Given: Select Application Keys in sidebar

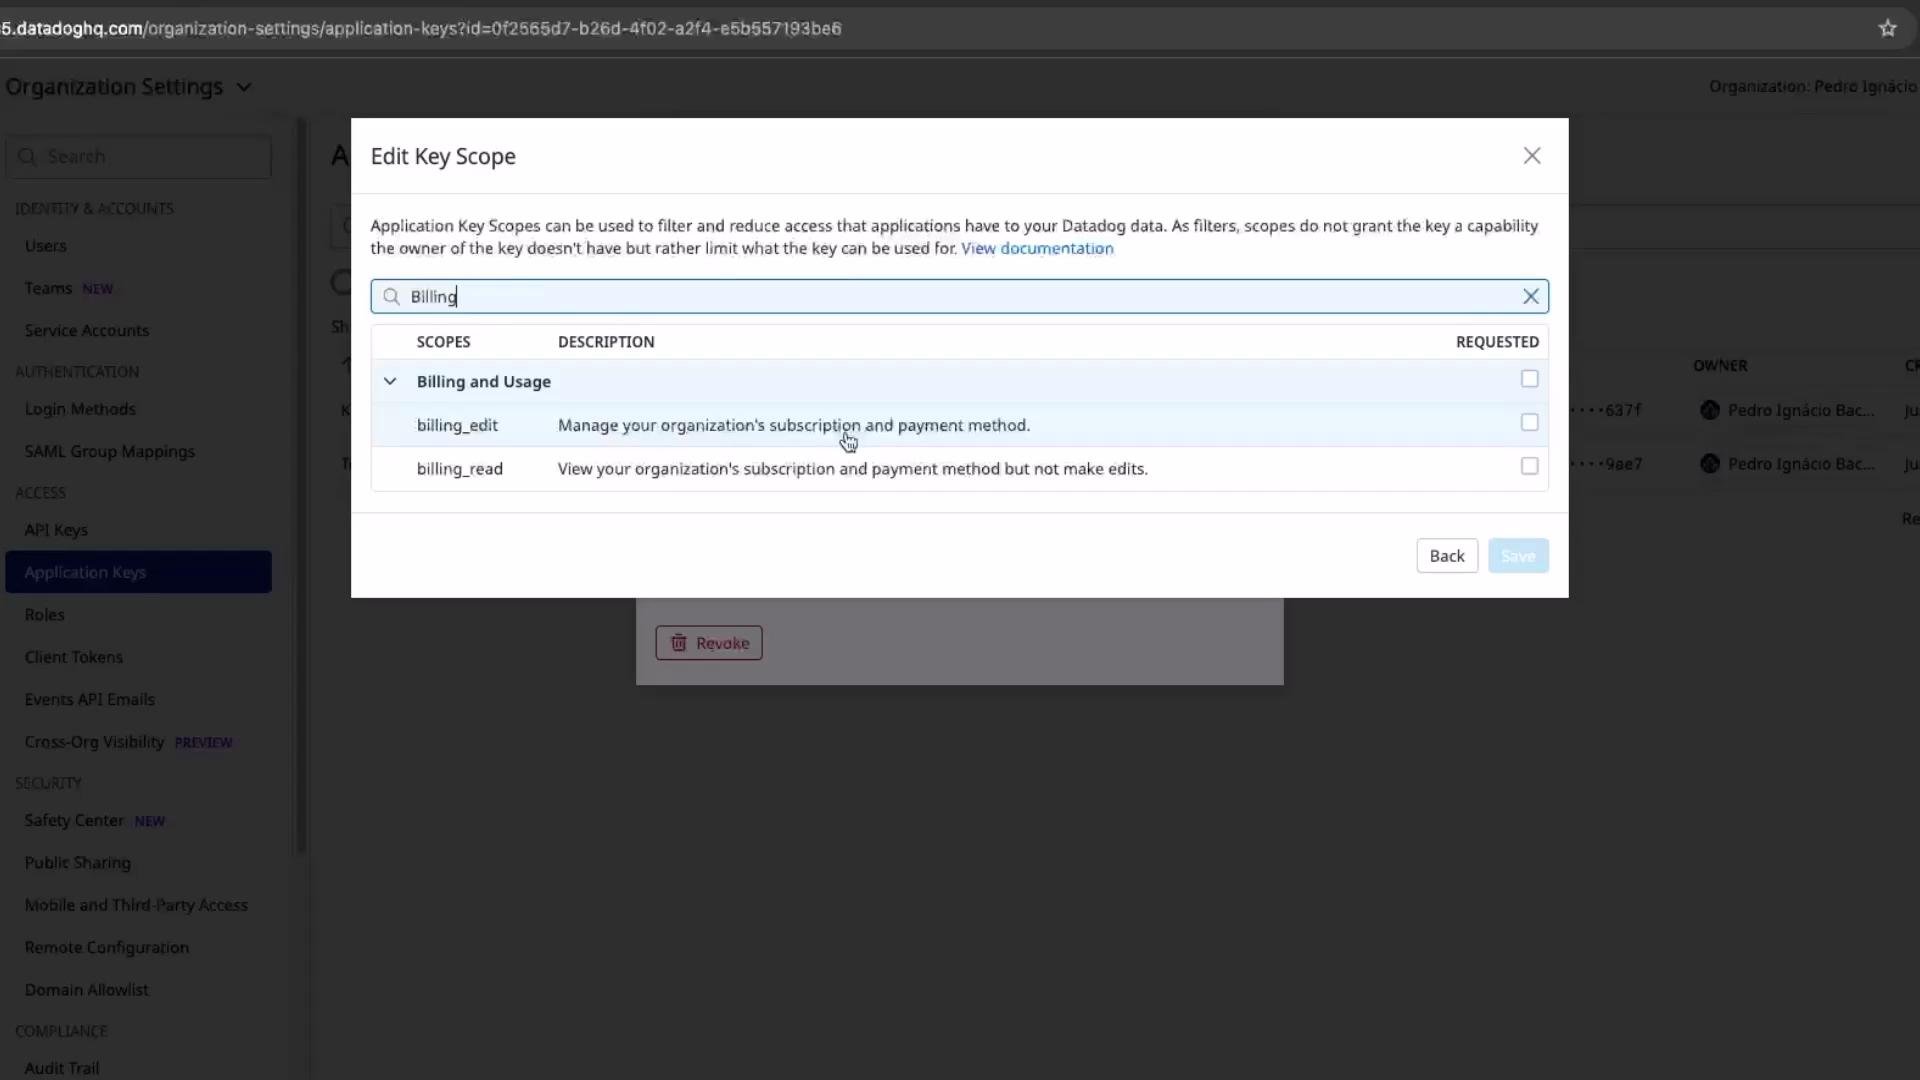Looking at the screenshot, I should (138, 572).
